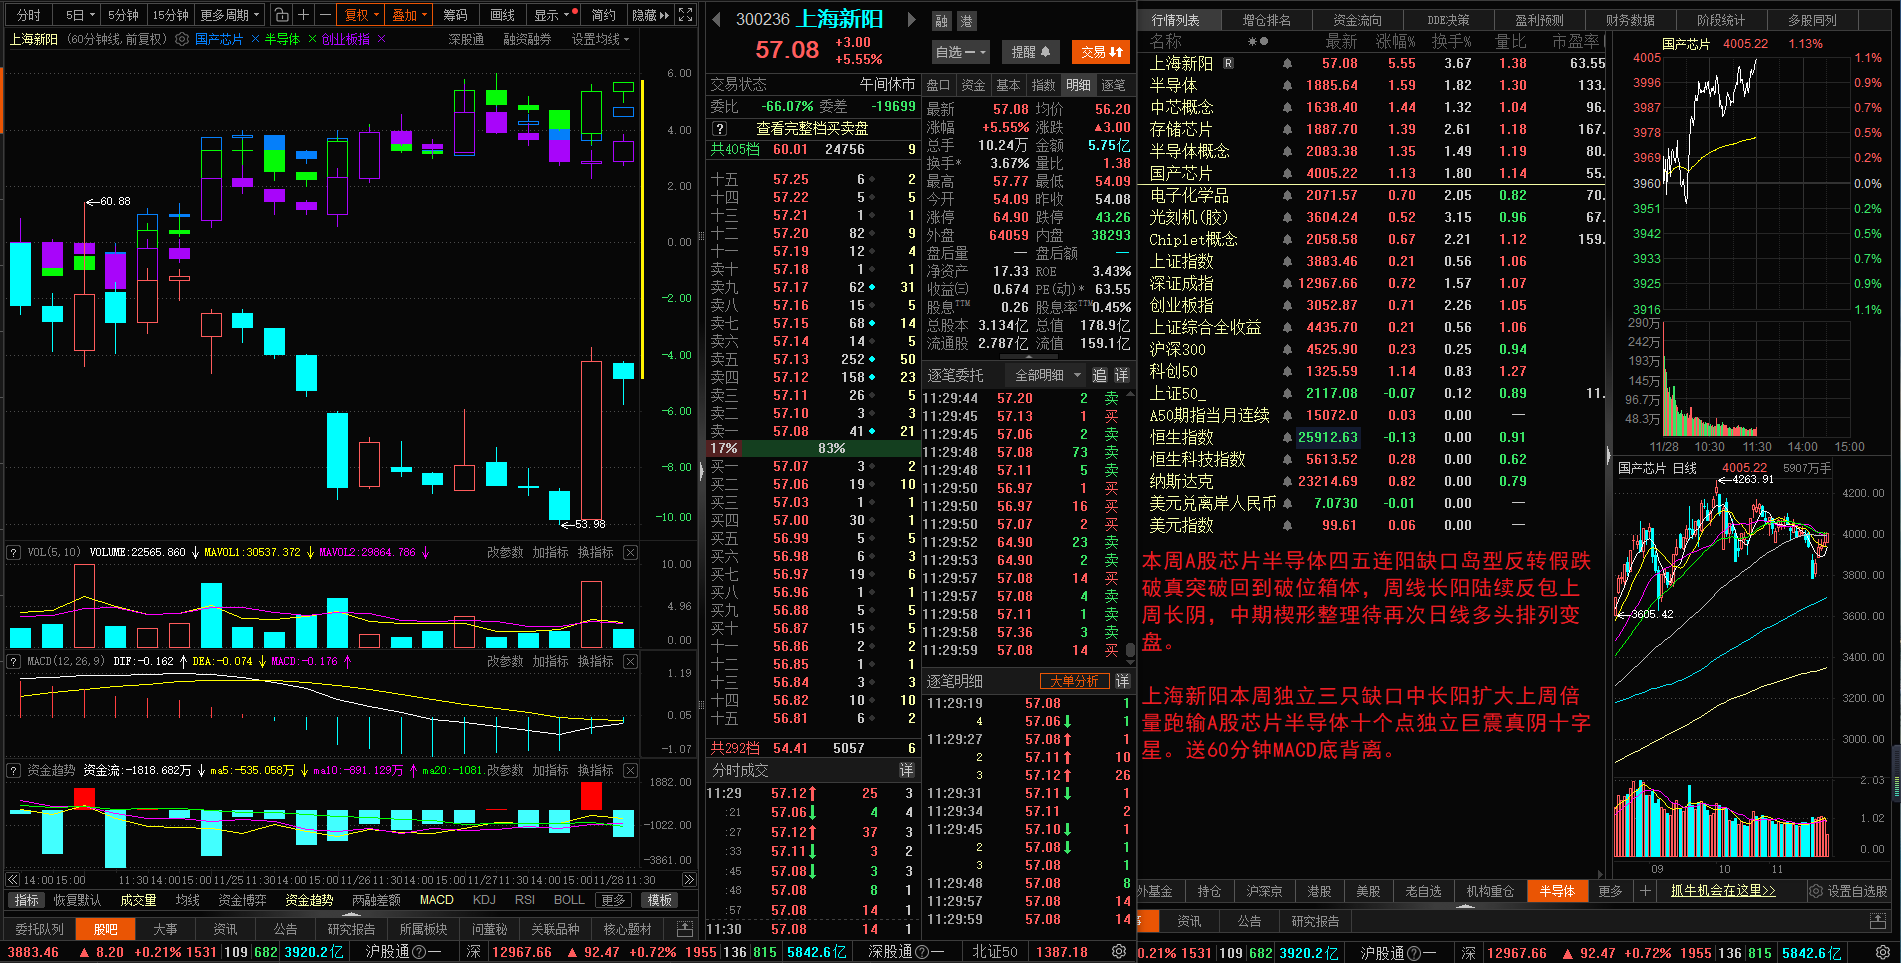Screen dimensions: 1901x963
Task: Expand the 设置均线 dropdown
Action: pyautogui.click(x=600, y=39)
